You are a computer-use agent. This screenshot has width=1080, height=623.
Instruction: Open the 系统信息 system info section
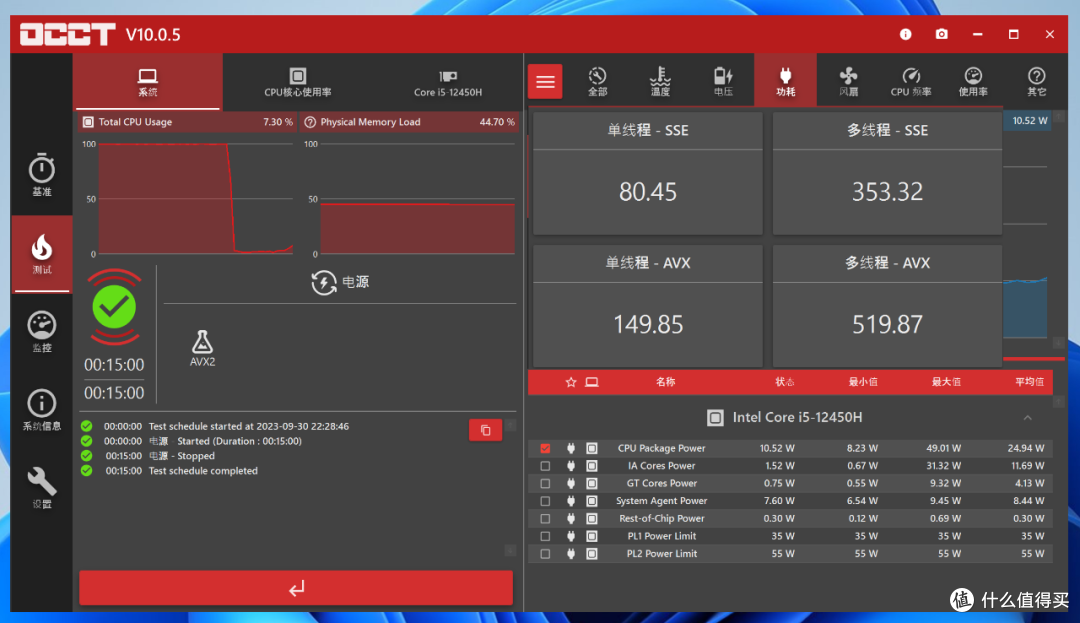[x=41, y=410]
